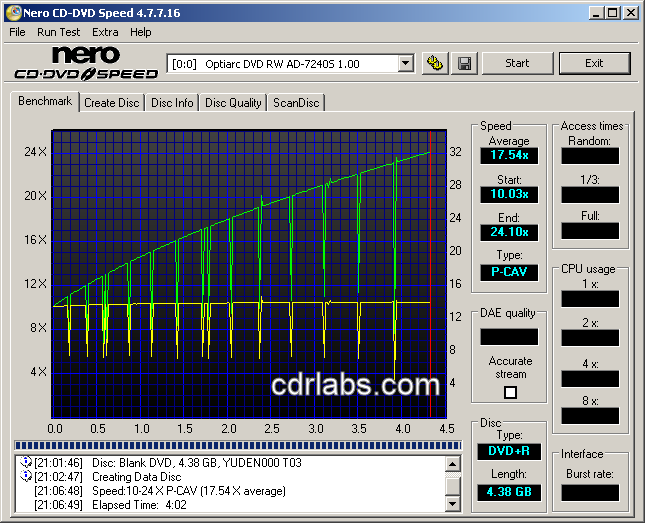Open the Help menu
645x523 pixels.
click(141, 32)
